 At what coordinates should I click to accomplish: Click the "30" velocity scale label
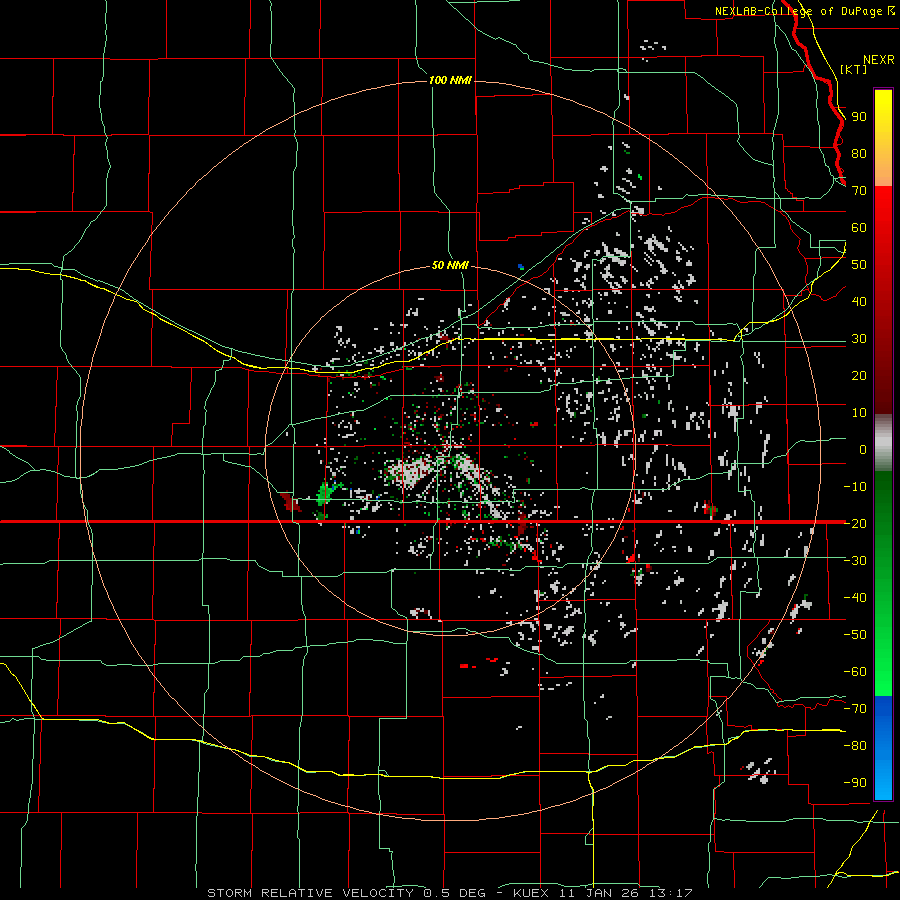[x=859, y=339]
